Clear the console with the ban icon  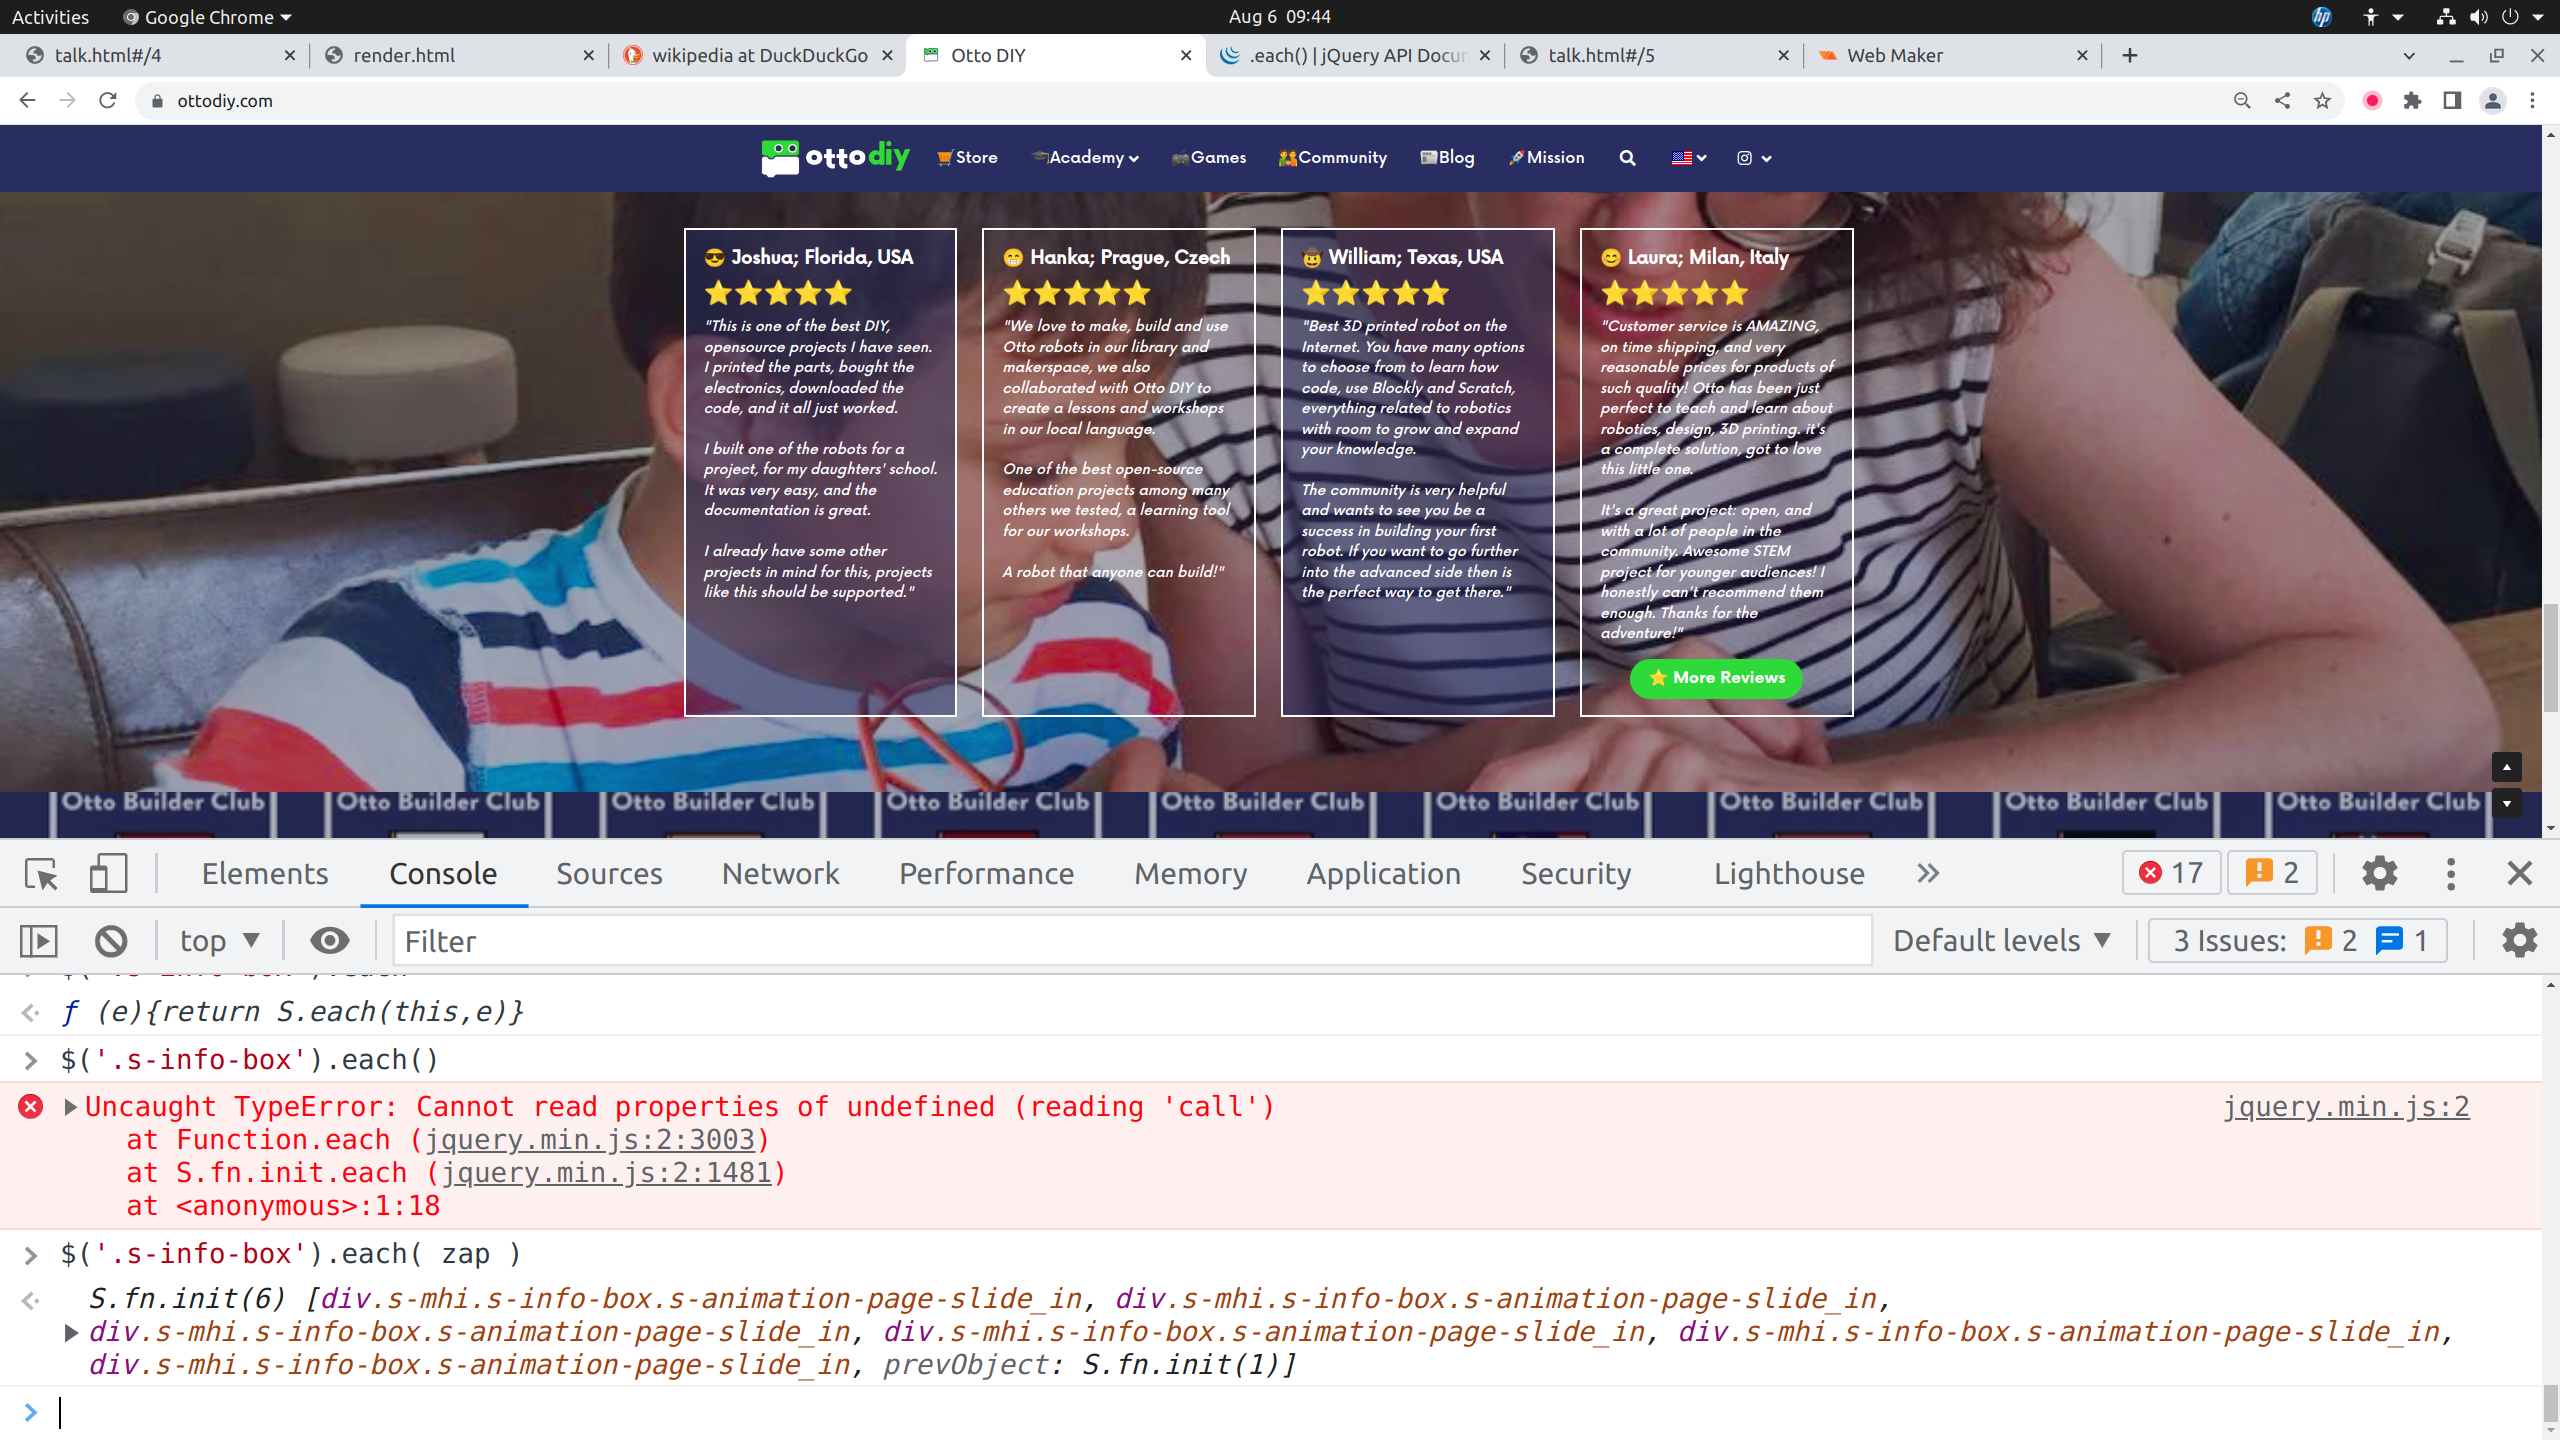(x=111, y=941)
